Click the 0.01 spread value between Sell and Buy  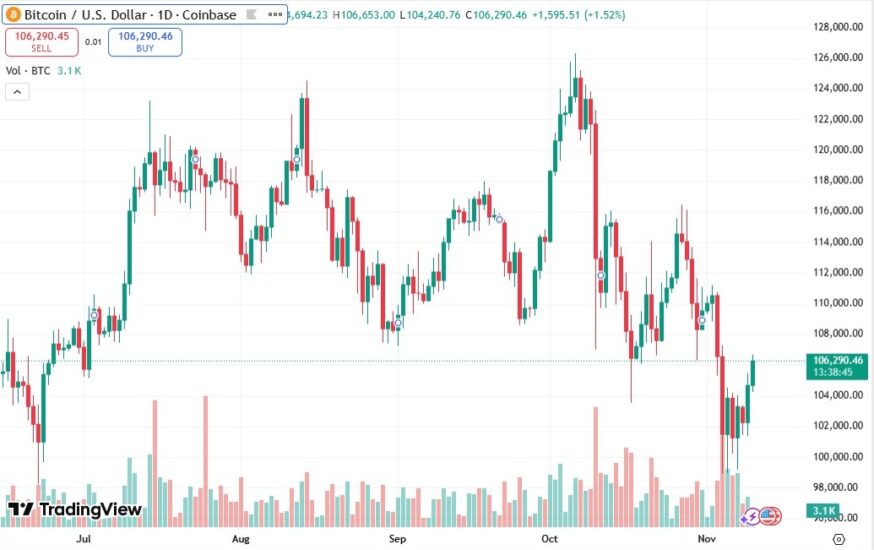92,42
